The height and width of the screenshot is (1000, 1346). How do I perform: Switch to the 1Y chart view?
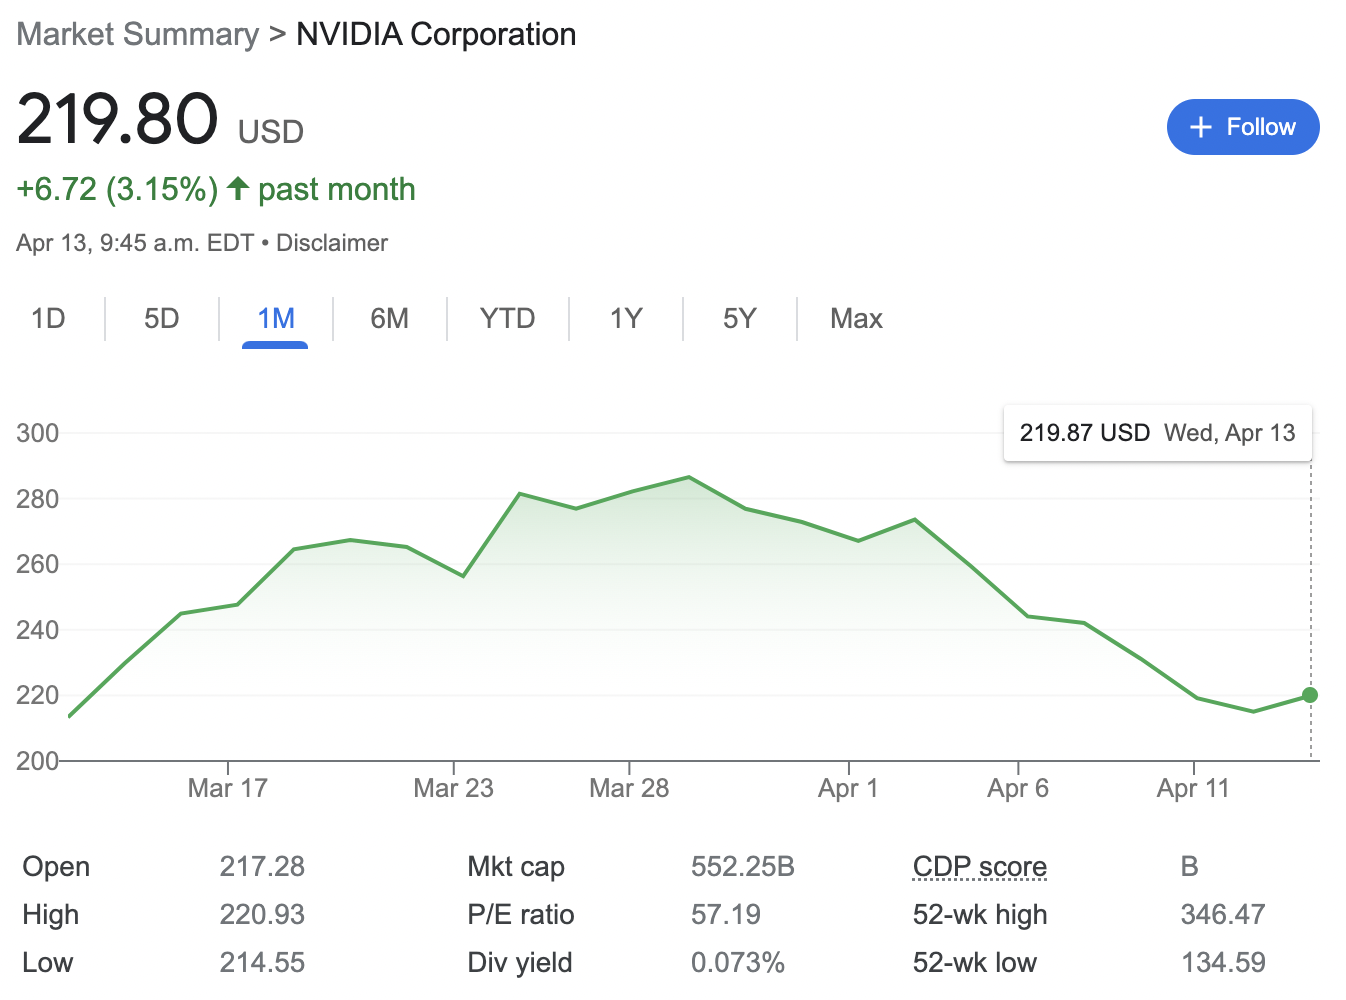(625, 318)
